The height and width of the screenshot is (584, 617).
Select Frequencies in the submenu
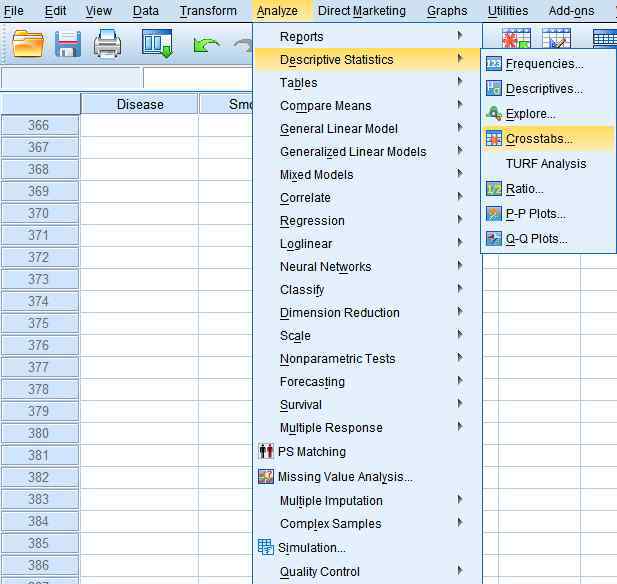point(544,64)
